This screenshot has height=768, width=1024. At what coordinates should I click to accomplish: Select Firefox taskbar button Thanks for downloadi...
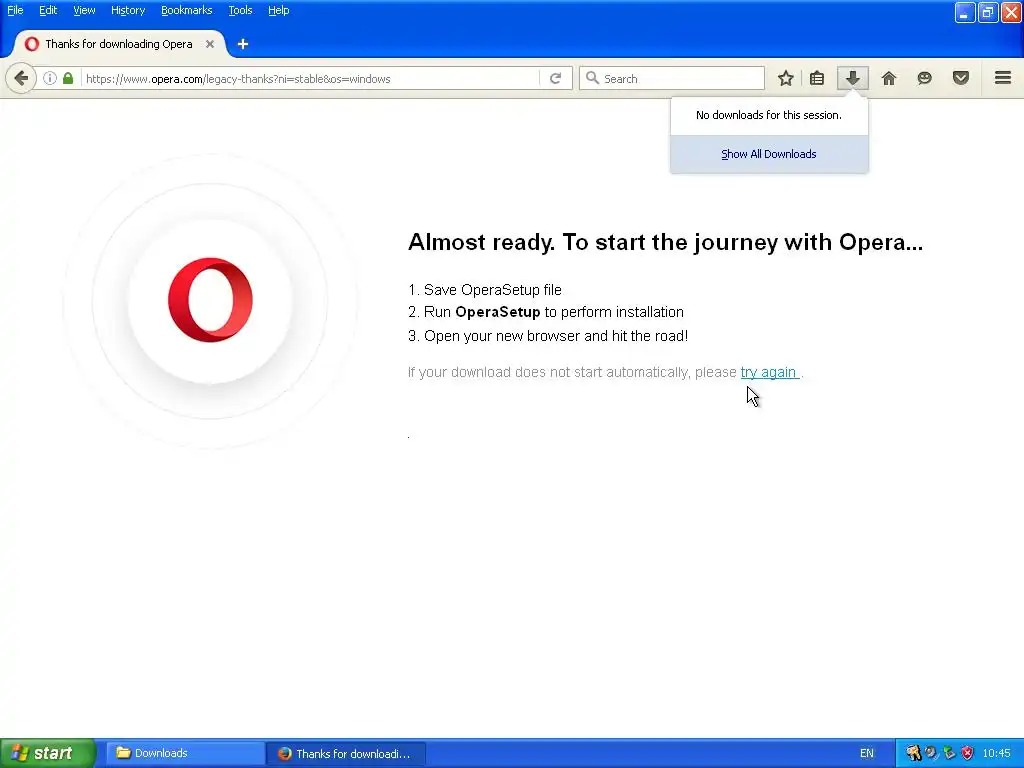pos(346,753)
